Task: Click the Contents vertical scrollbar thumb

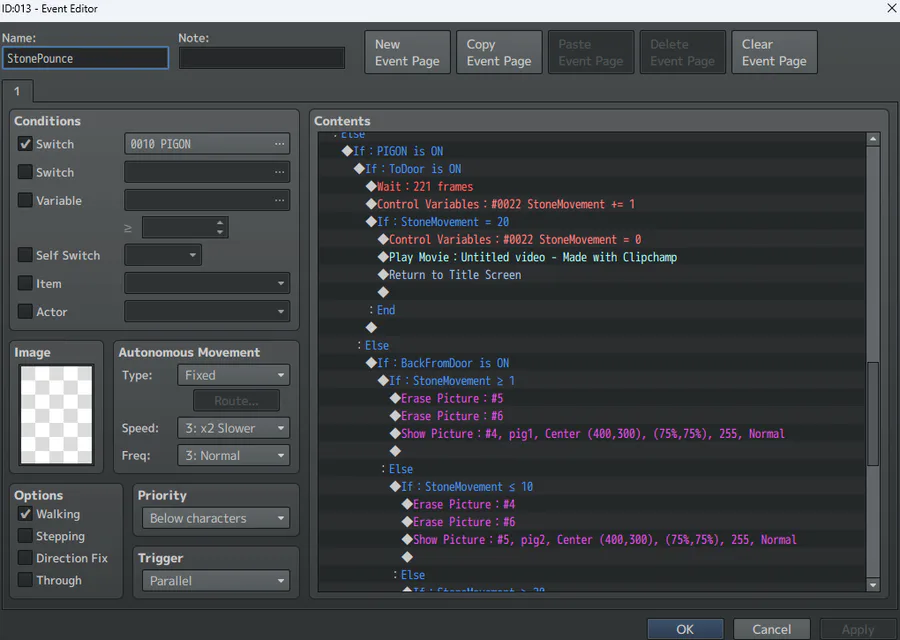Action: (x=872, y=413)
